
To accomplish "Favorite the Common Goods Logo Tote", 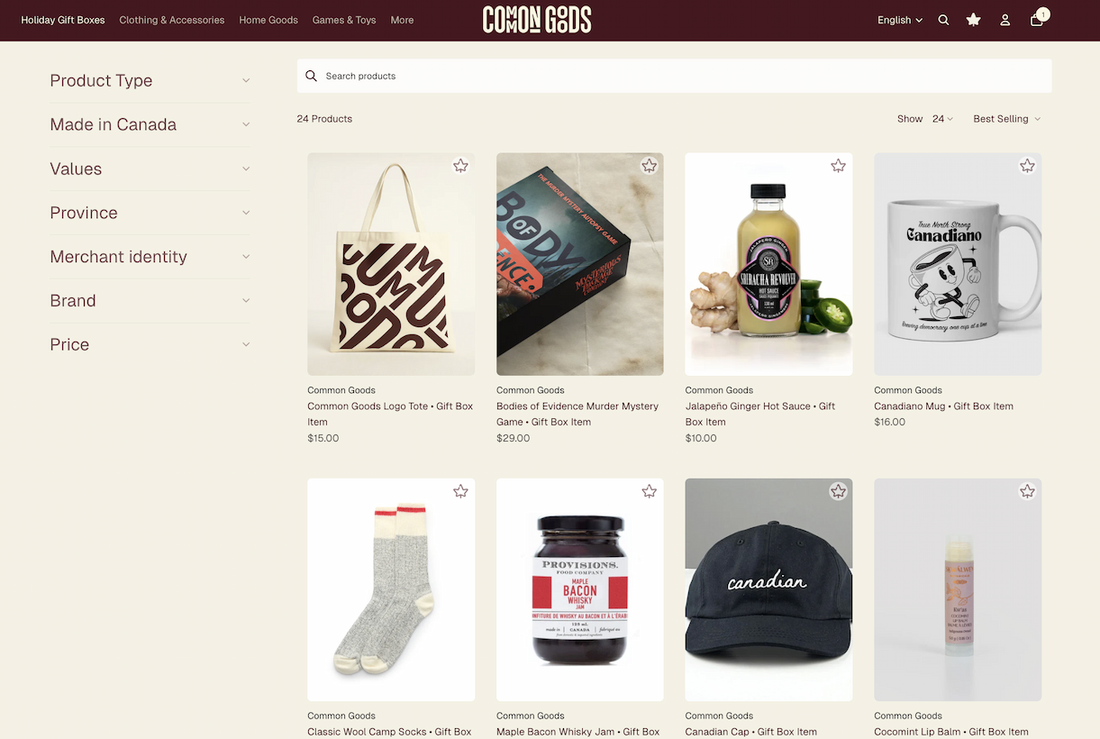I will (x=460, y=166).
